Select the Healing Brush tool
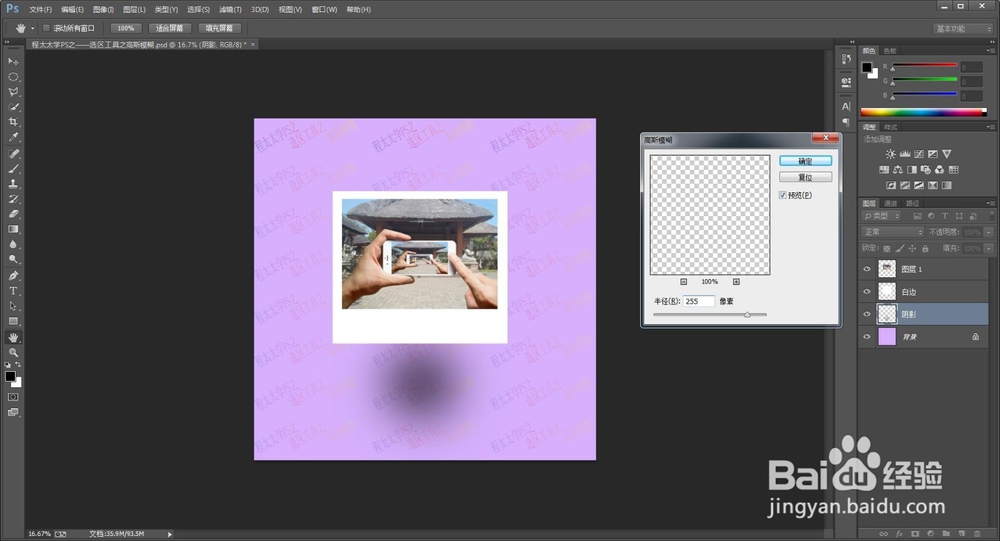Screen dimensions: 1000x541 click(x=13, y=154)
